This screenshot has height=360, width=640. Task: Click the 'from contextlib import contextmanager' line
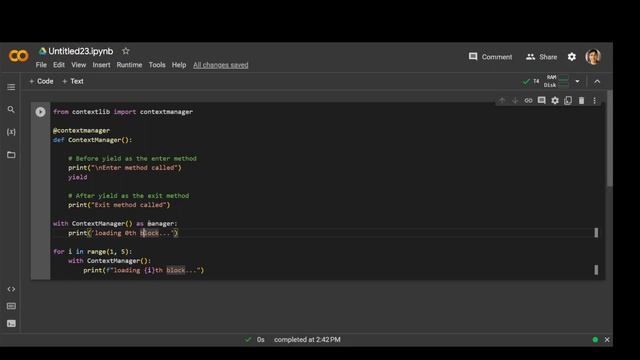pyautogui.click(x=123, y=112)
